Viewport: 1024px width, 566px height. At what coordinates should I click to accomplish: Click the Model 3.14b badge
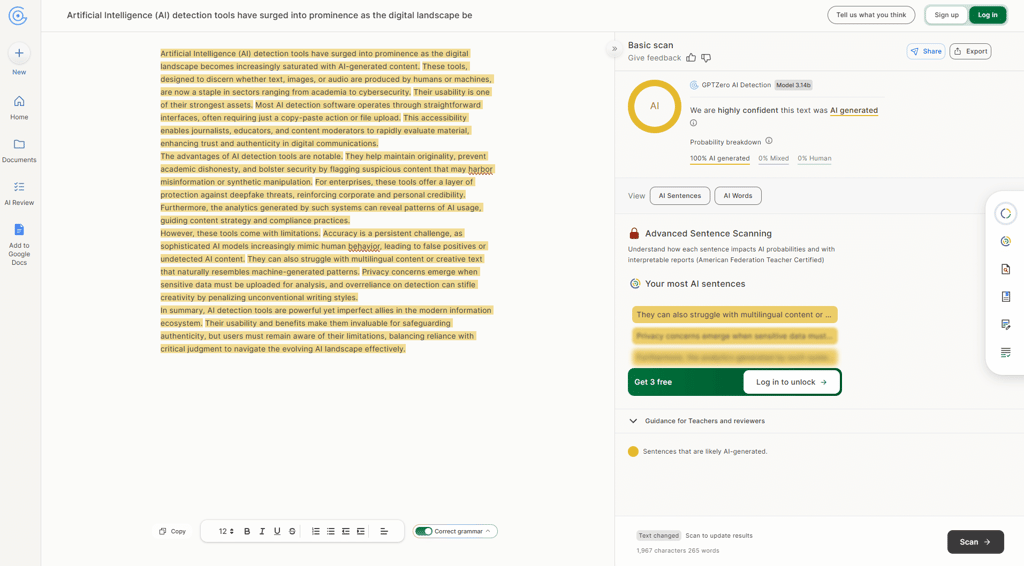pyautogui.click(x=793, y=85)
